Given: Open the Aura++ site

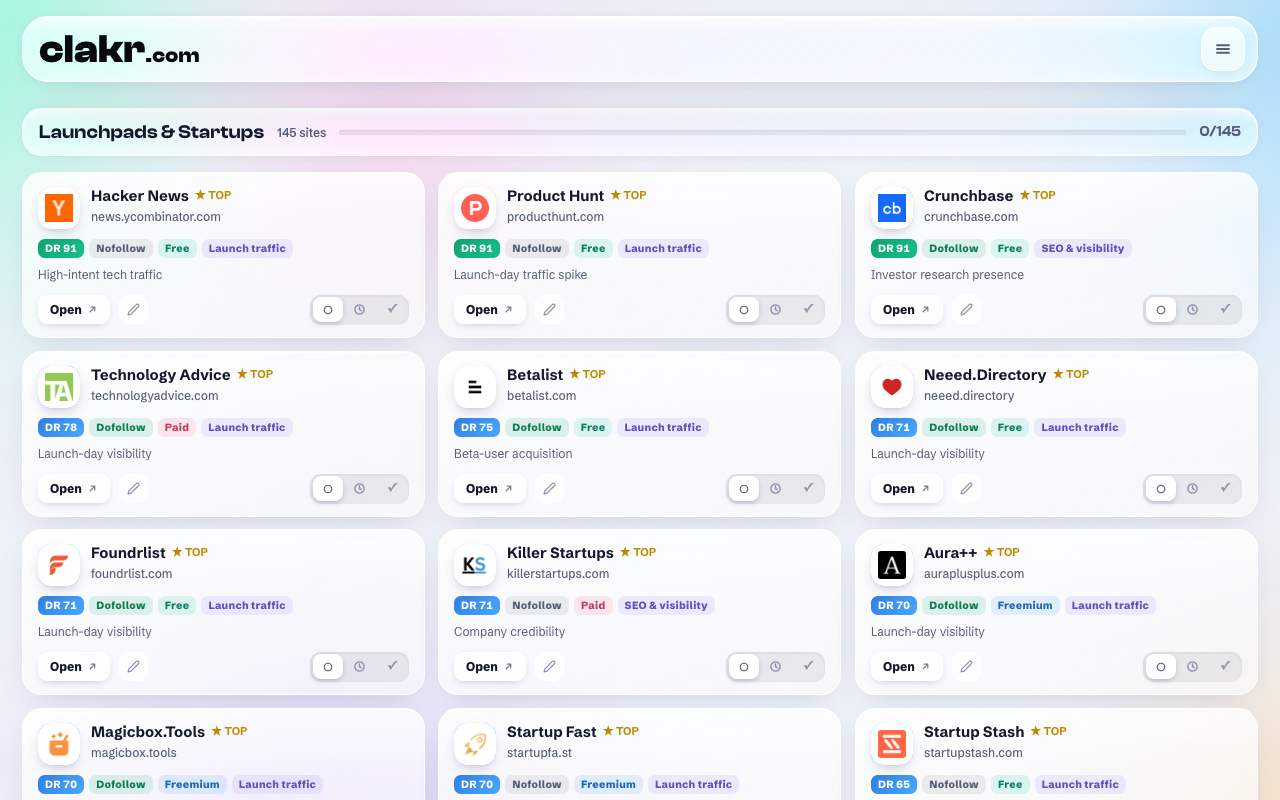Looking at the screenshot, I should [907, 667].
